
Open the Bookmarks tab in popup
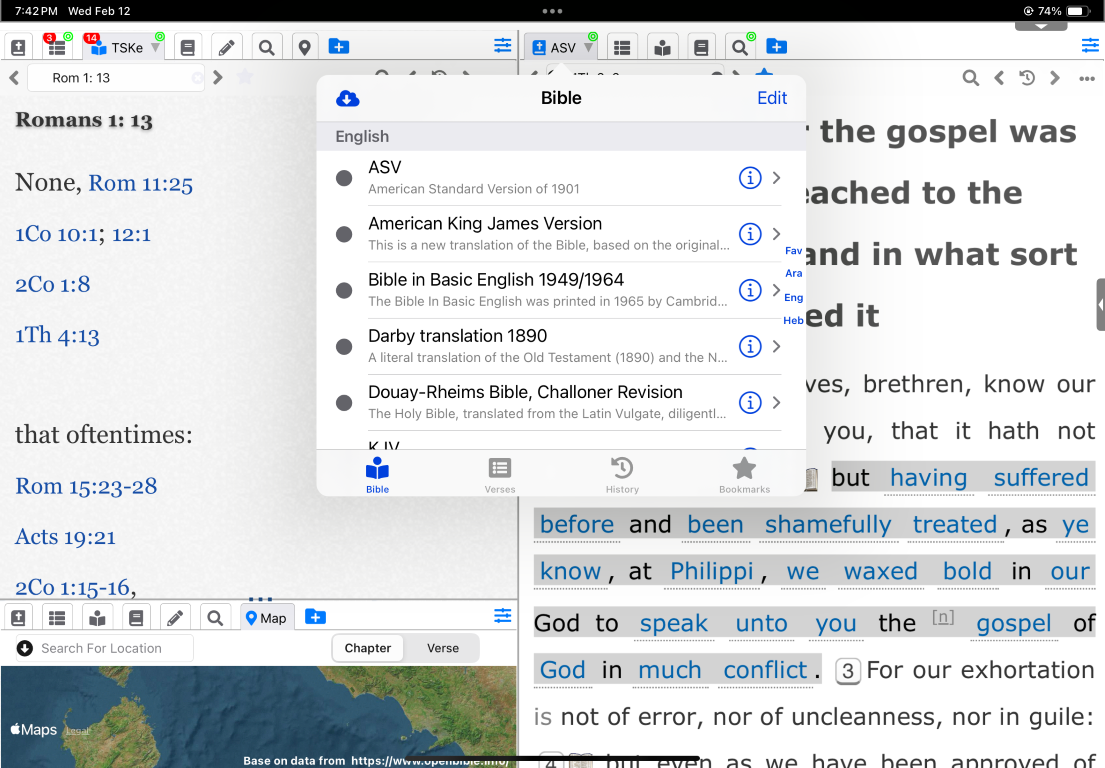(x=744, y=474)
